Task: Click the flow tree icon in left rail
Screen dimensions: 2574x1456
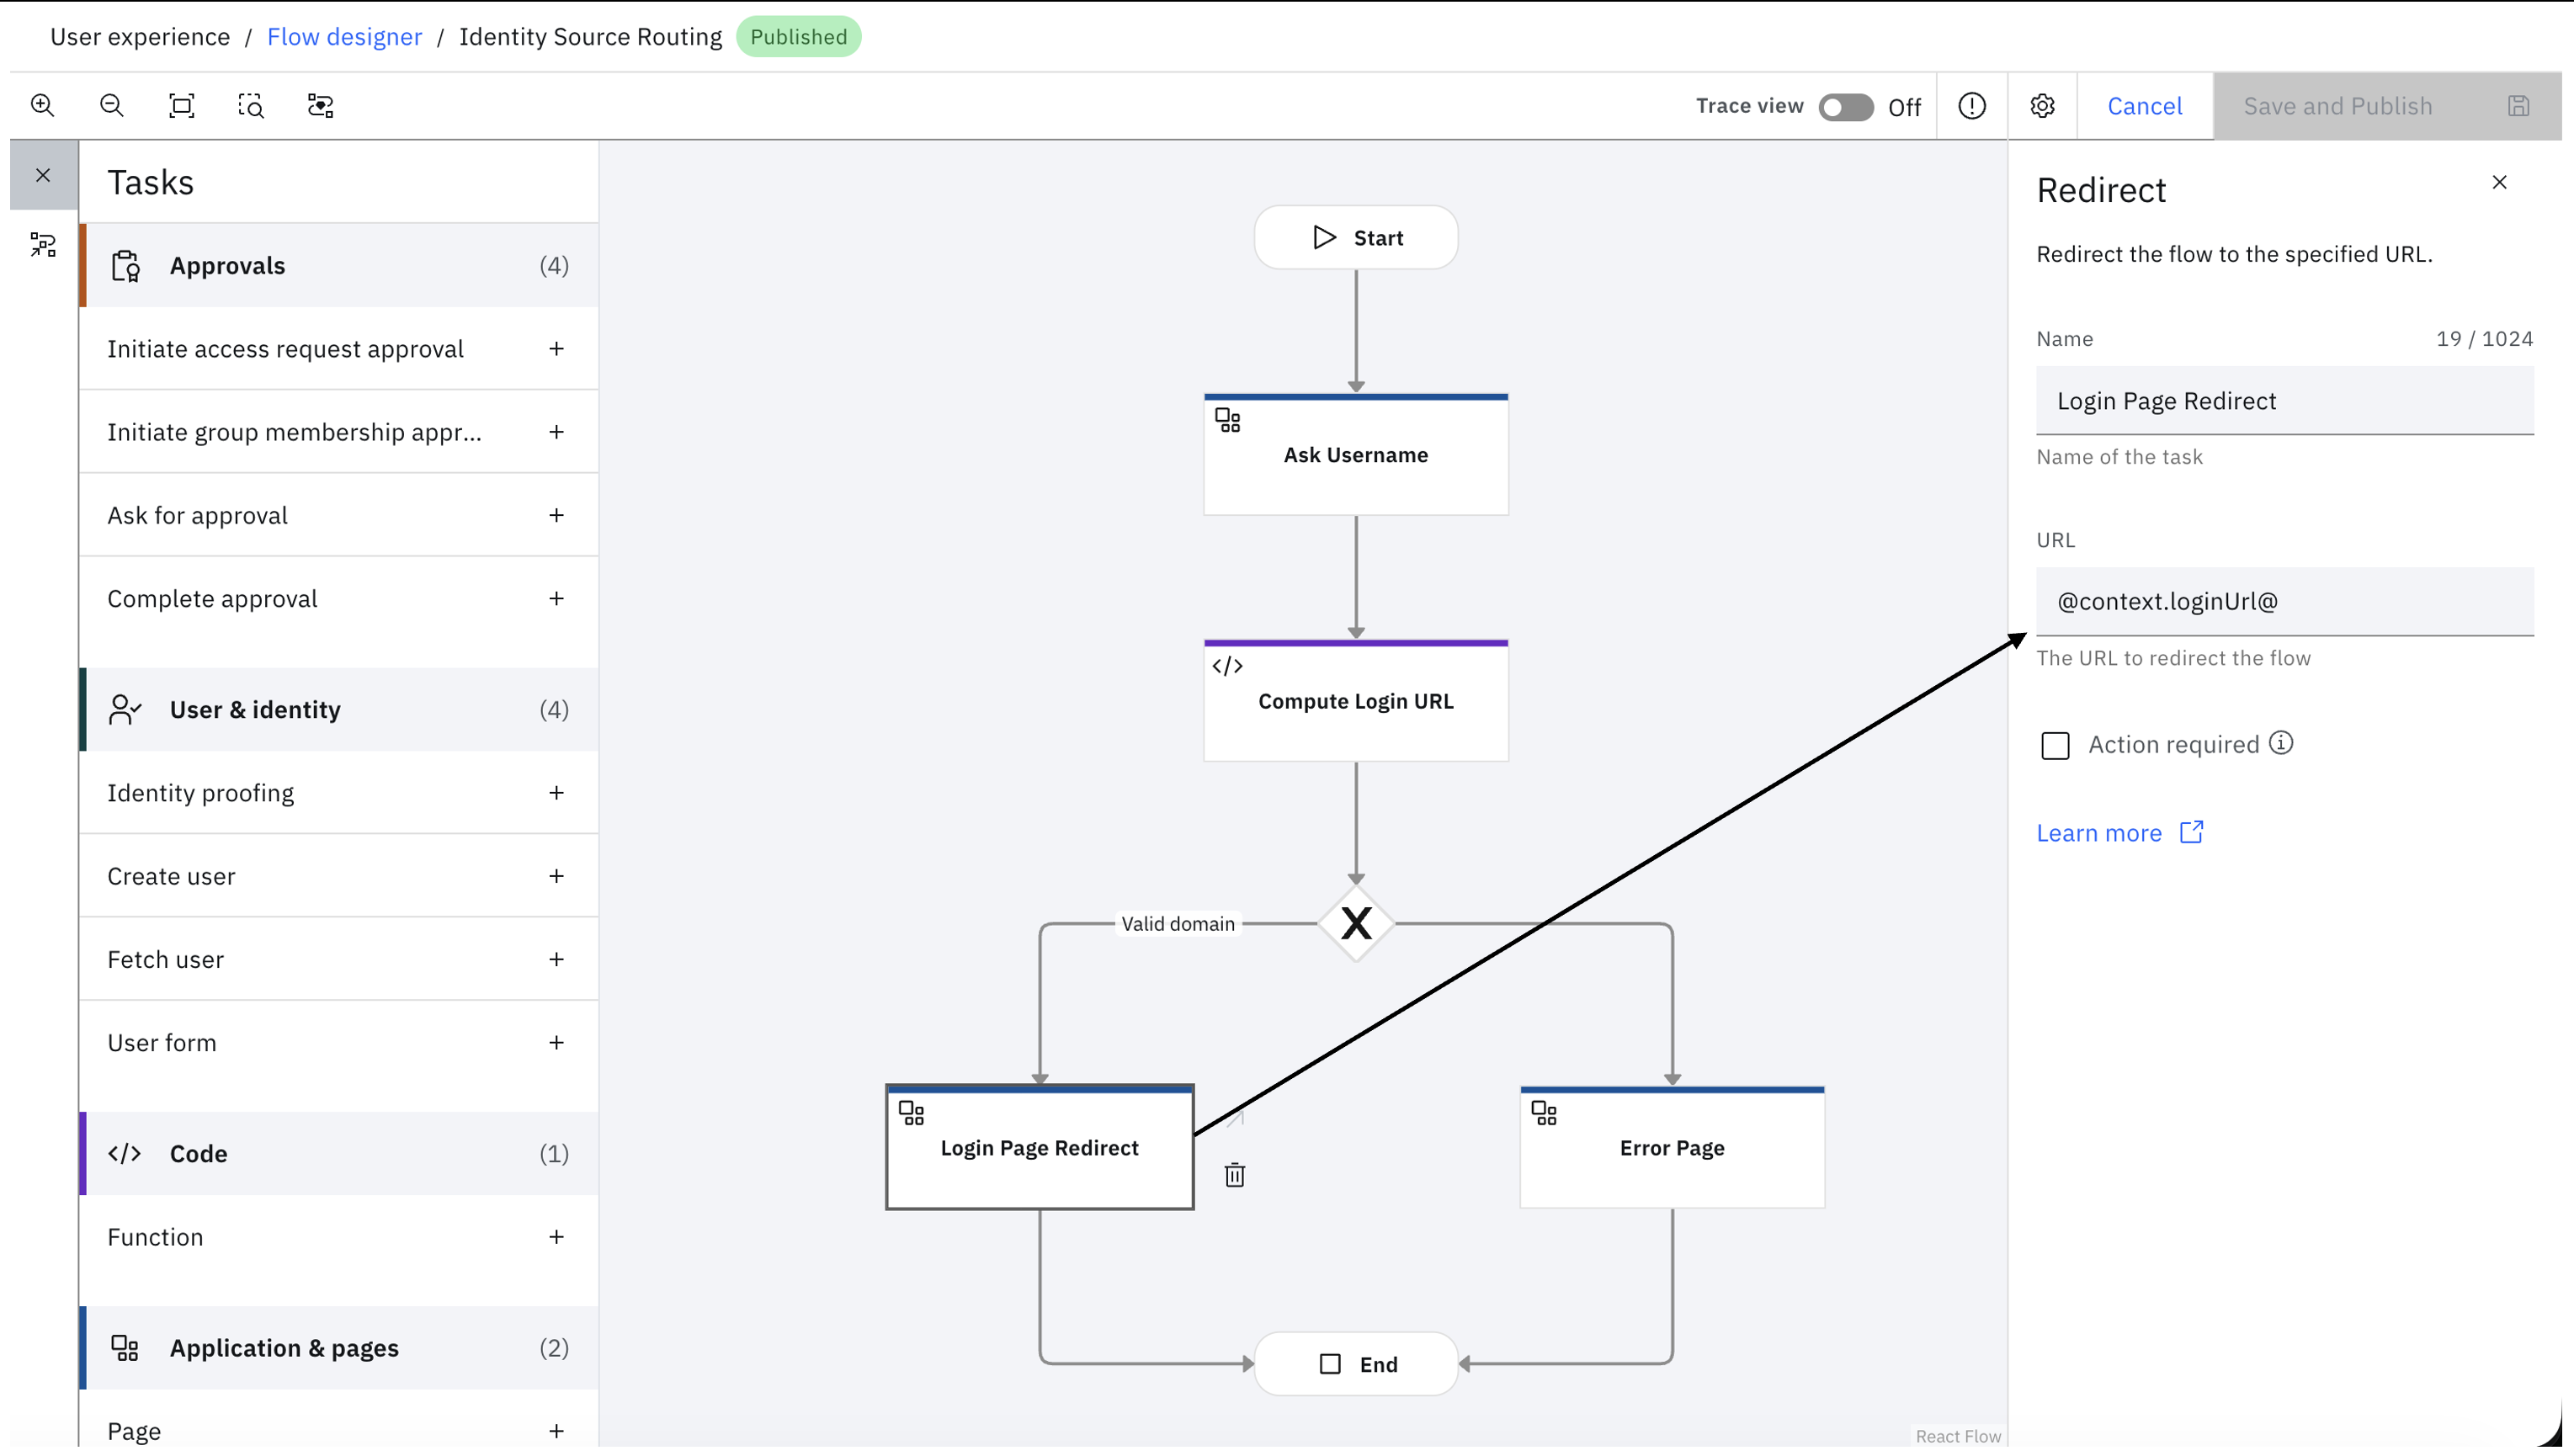Action: pyautogui.click(x=43, y=245)
